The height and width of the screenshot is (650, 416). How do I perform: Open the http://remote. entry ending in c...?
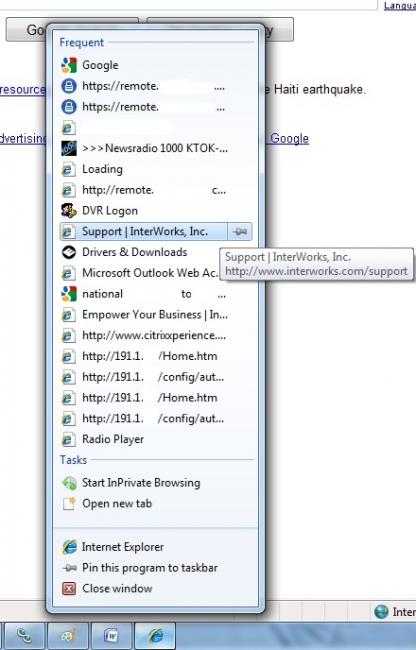click(x=156, y=190)
